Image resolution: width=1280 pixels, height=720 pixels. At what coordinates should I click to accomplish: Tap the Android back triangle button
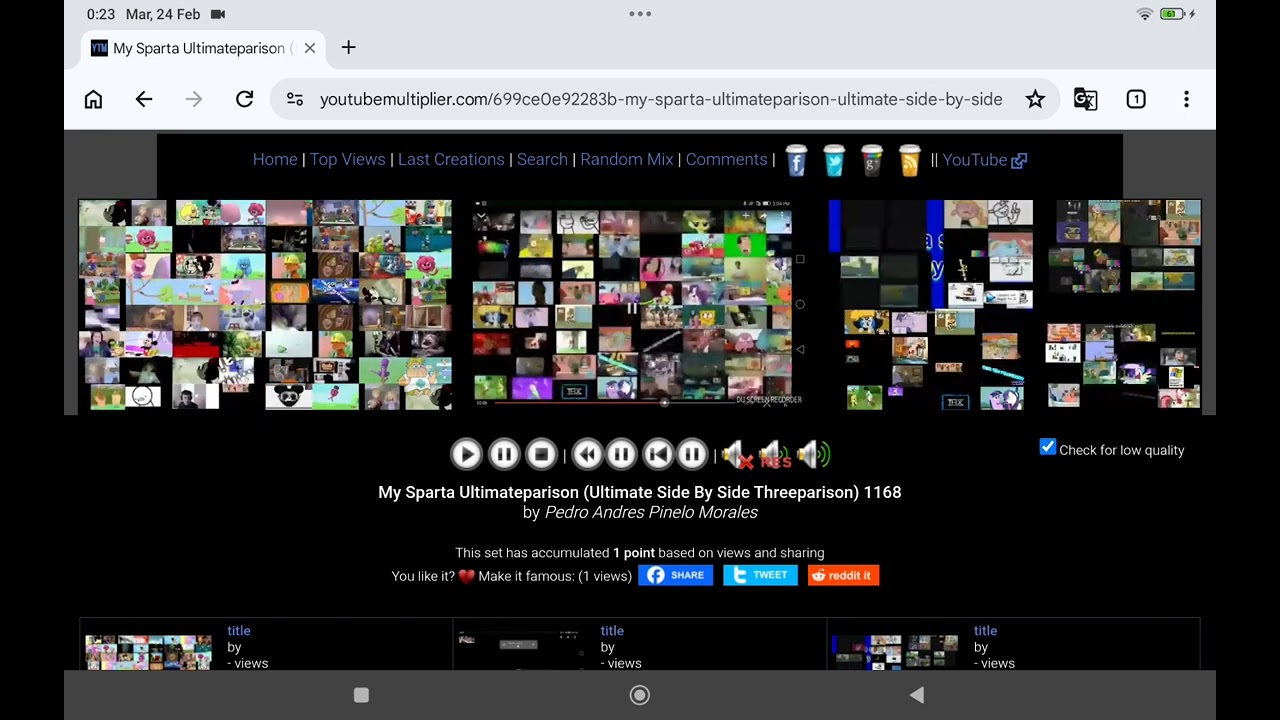click(917, 695)
